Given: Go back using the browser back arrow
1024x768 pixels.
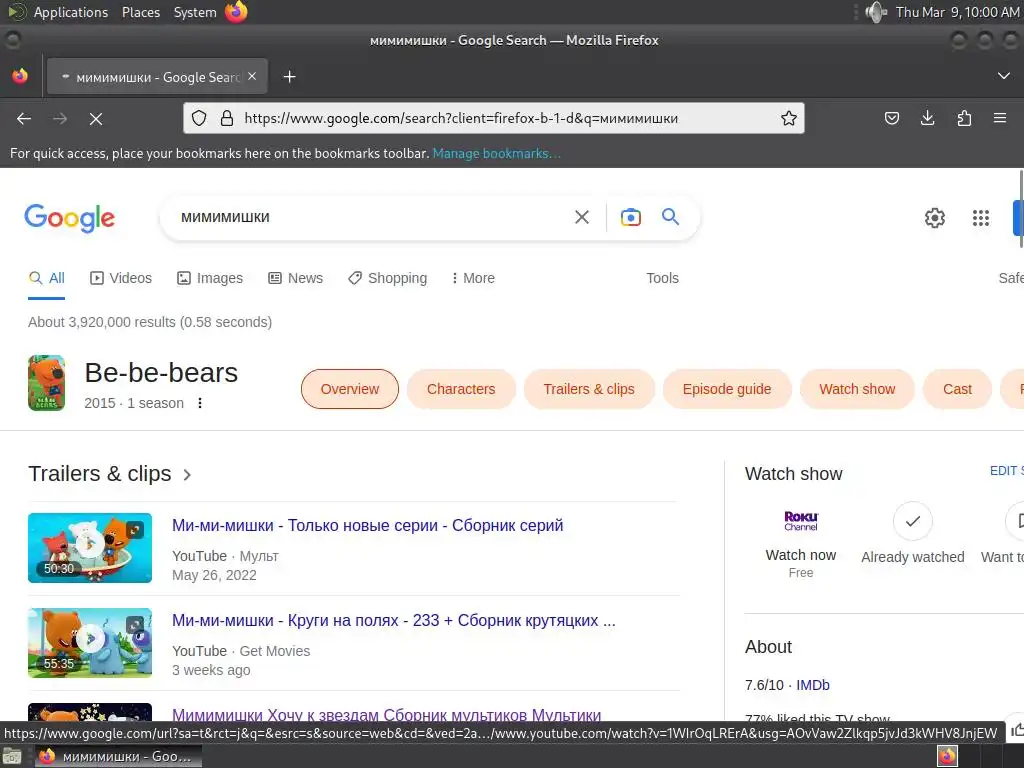Looking at the screenshot, I should coord(24,118).
